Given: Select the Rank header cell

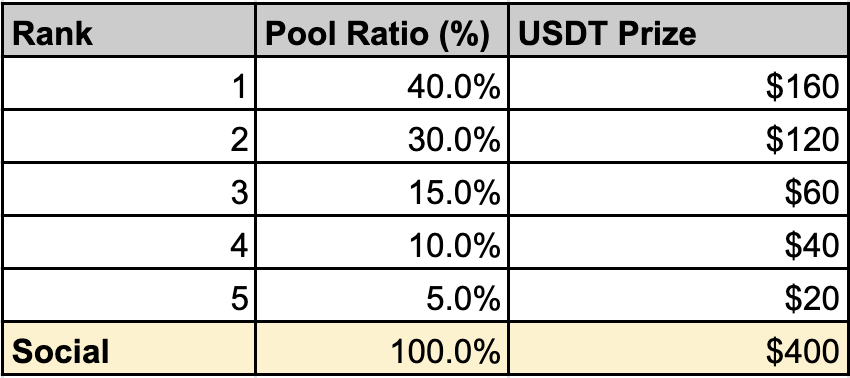Looking at the screenshot, I should (x=129, y=30).
